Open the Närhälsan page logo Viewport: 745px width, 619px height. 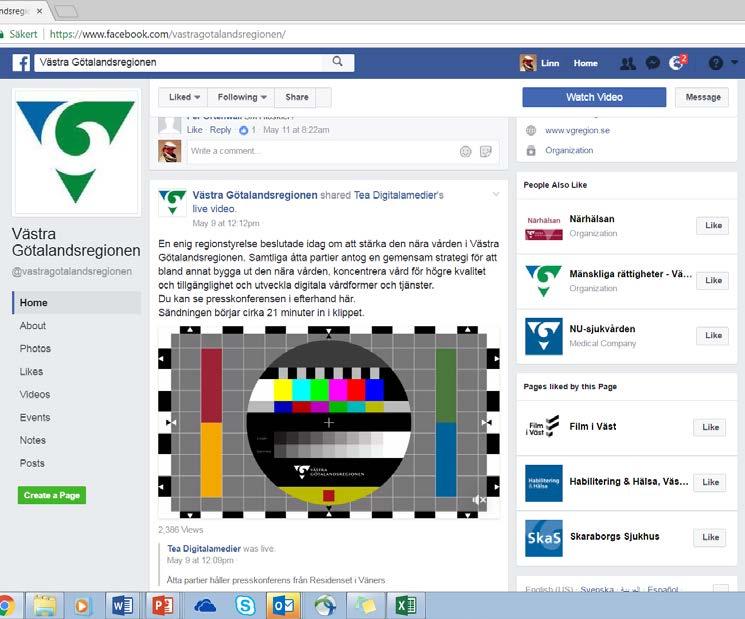(x=544, y=226)
